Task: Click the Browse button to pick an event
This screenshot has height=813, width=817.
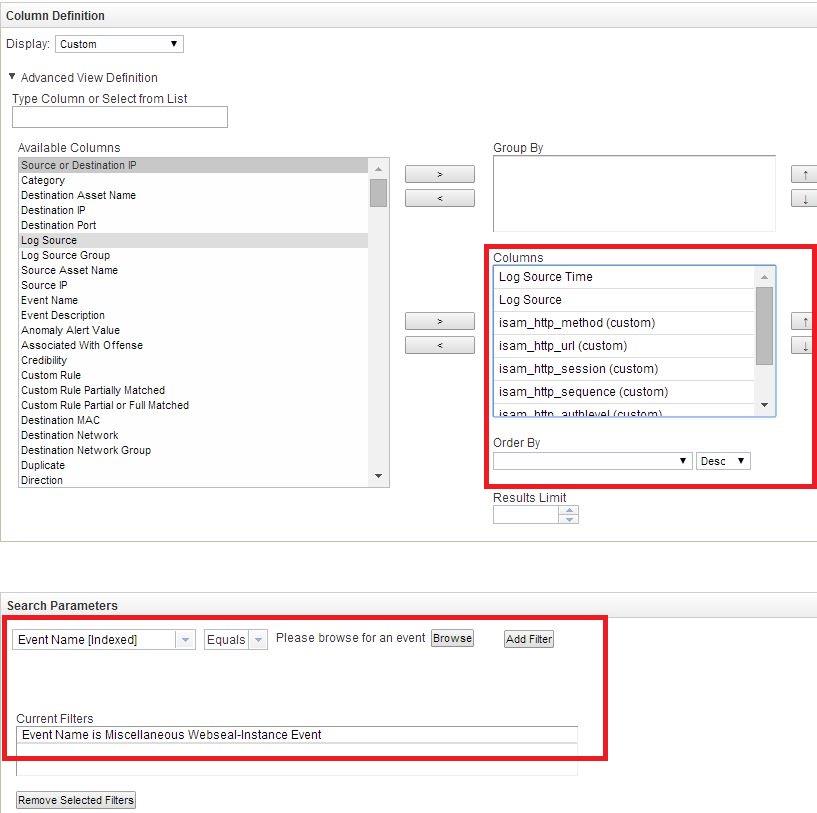Action: click(451, 638)
